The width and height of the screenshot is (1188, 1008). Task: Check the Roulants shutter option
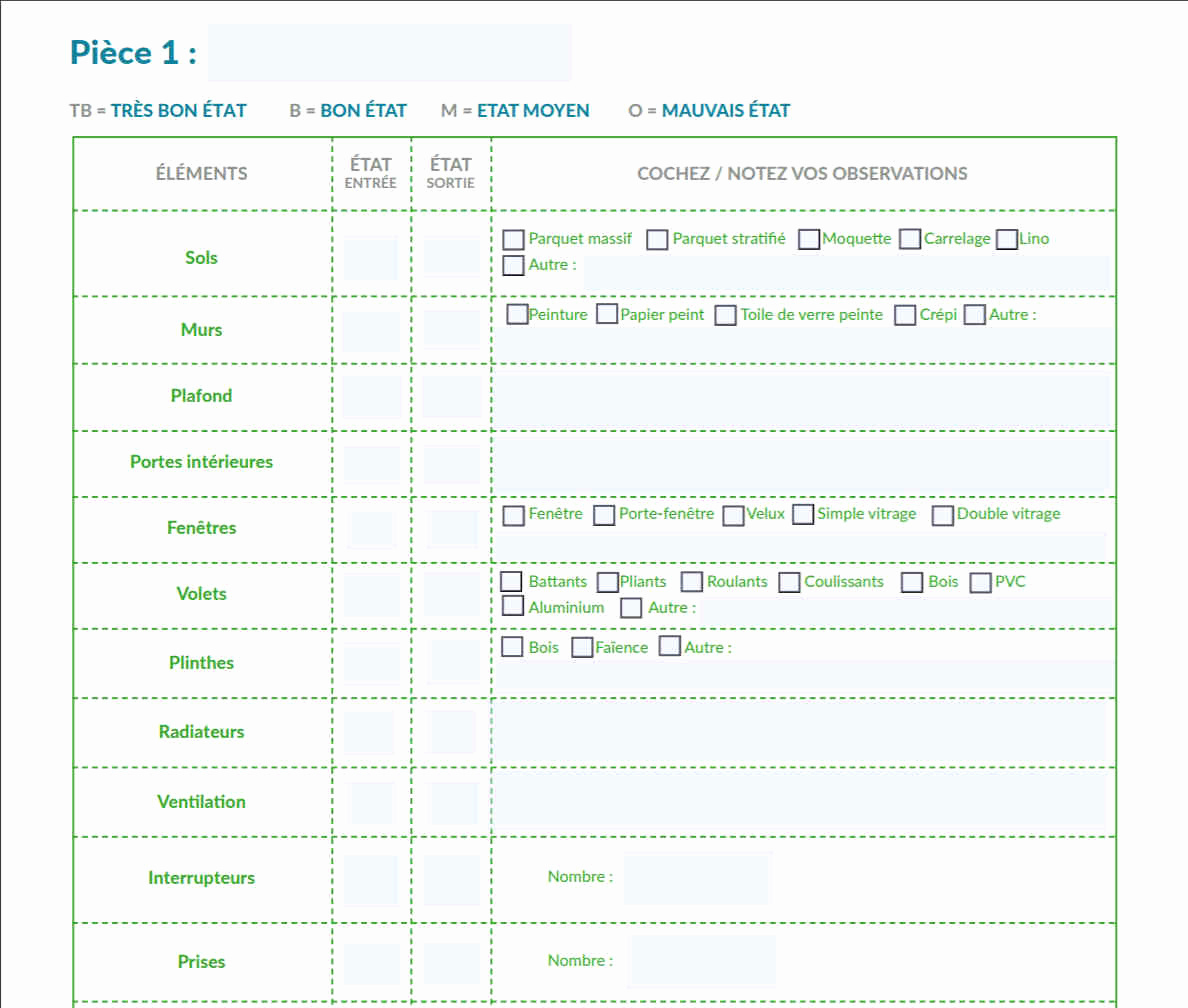[x=692, y=582]
